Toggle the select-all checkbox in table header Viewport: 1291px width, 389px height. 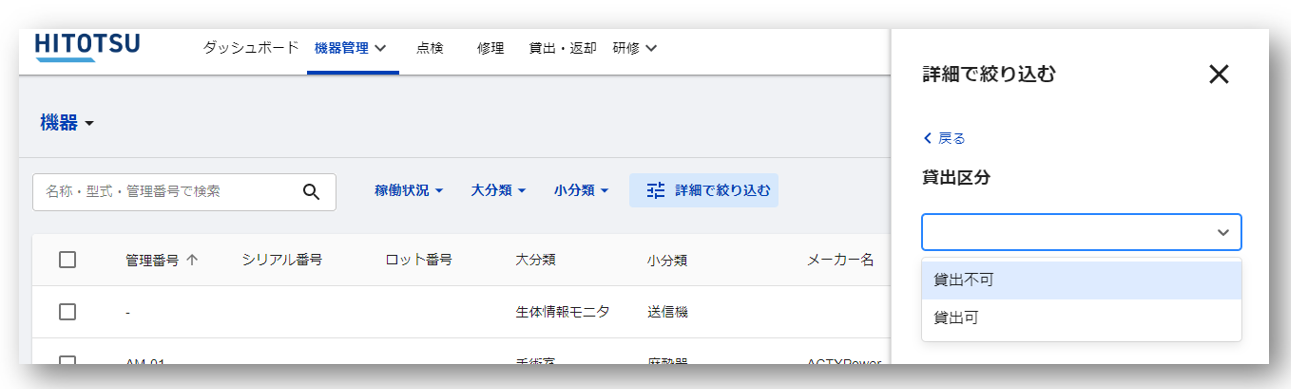click(x=67, y=260)
